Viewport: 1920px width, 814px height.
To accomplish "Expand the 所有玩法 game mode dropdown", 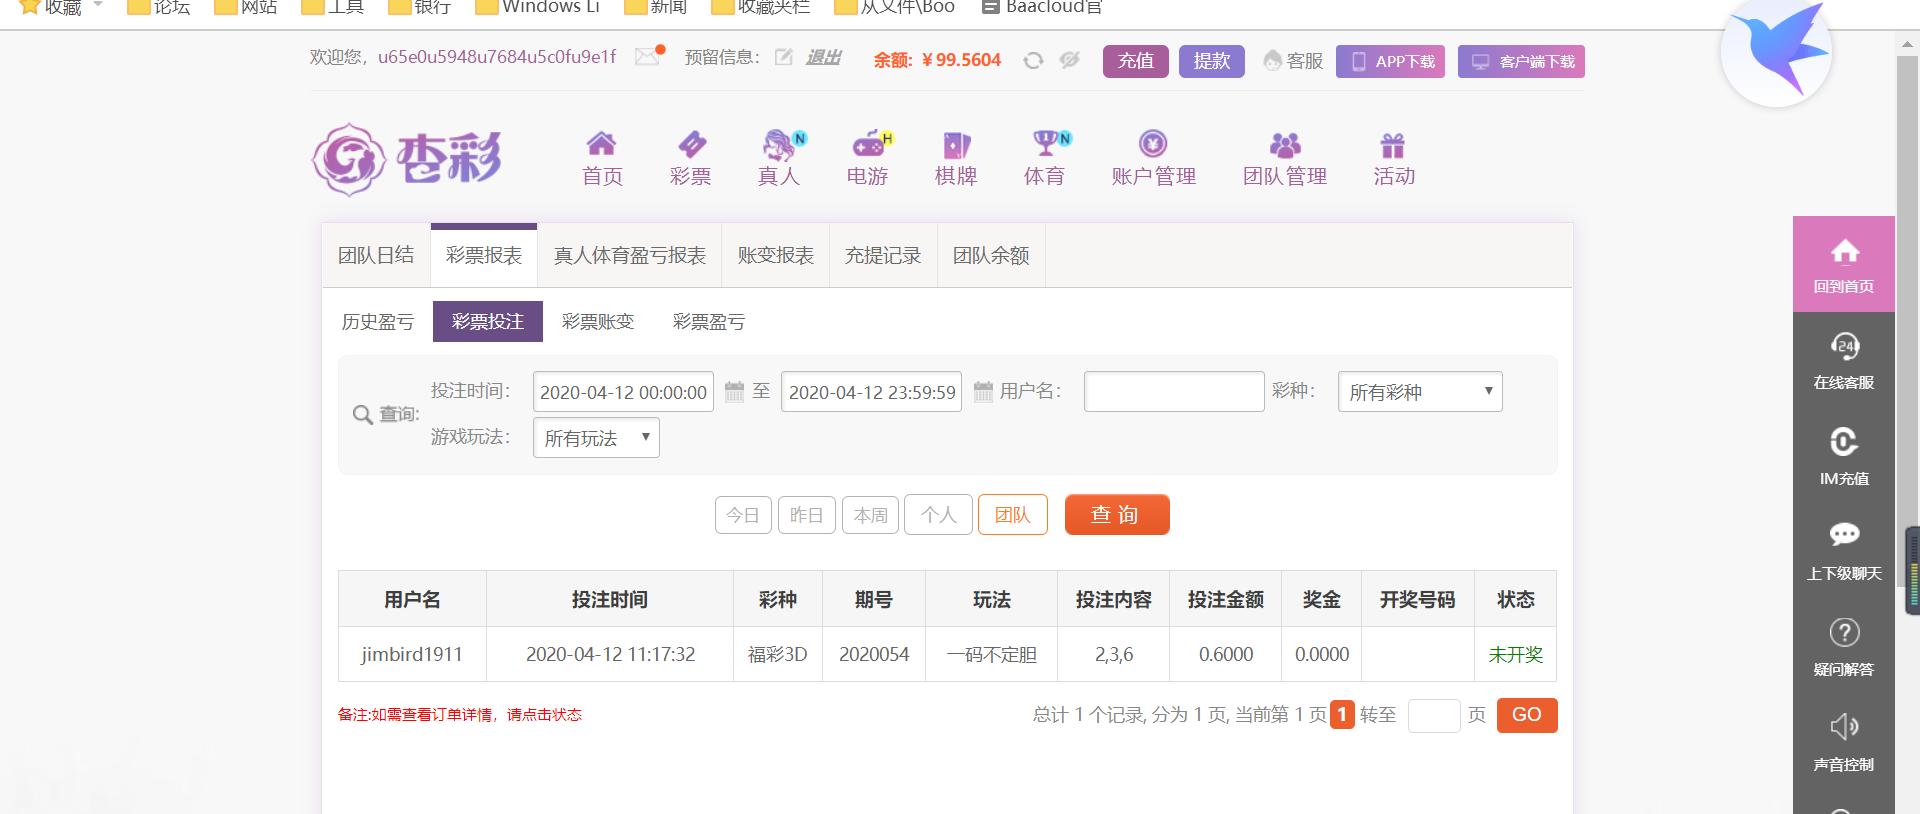I will (x=596, y=438).
